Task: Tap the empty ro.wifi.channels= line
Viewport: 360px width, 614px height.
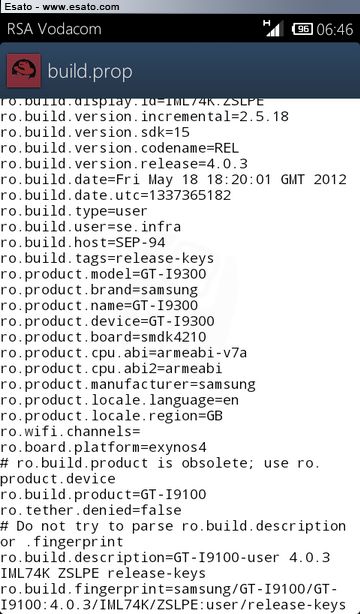Action: (x=70, y=431)
